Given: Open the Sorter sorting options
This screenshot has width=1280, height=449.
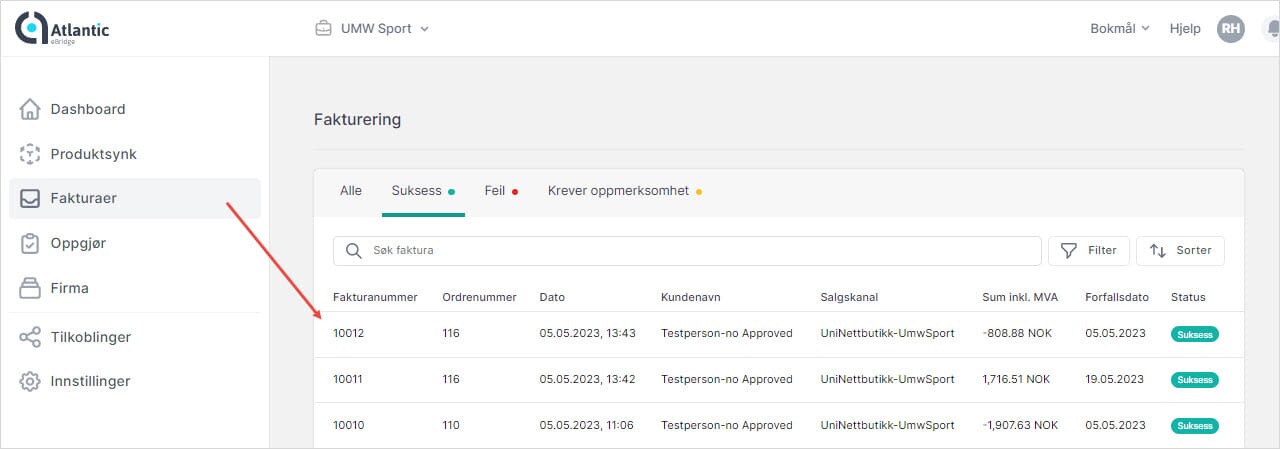Looking at the screenshot, I should [x=1180, y=251].
